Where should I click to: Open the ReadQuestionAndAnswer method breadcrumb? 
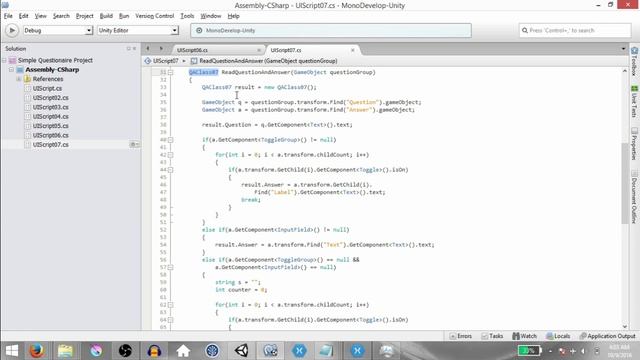tap(264, 61)
